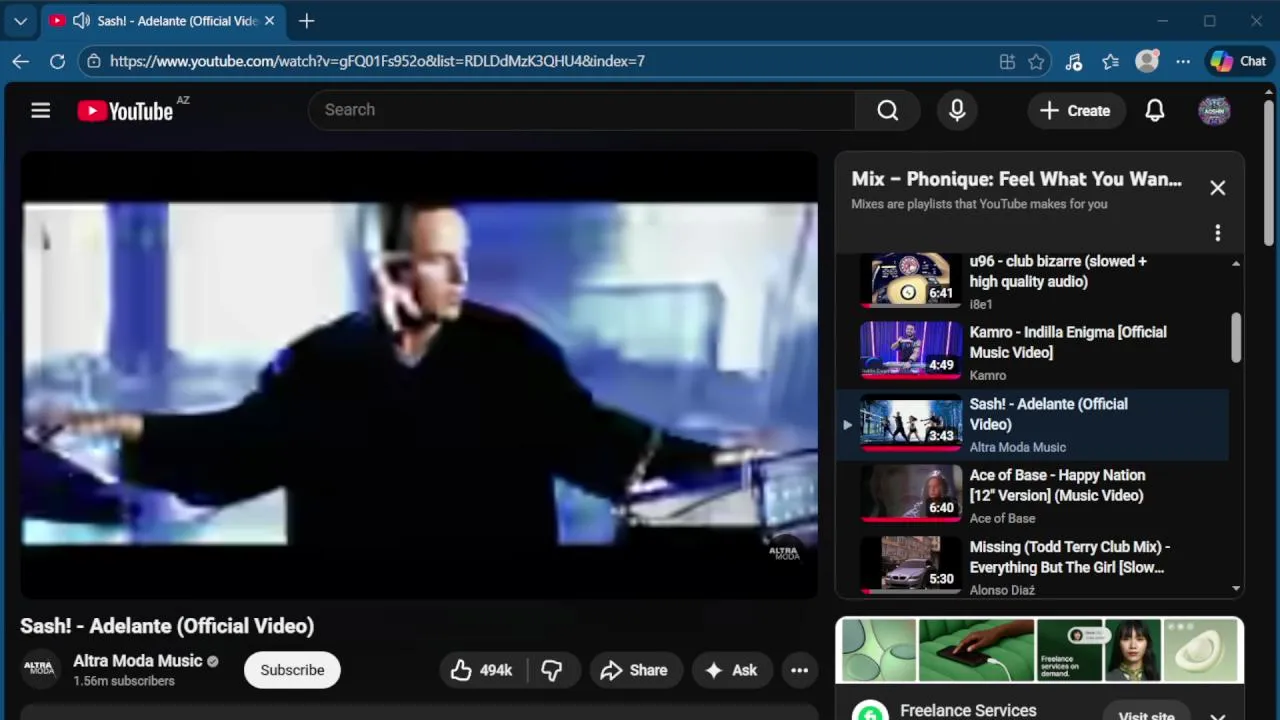Click Visit site on the ad
Image resolution: width=1280 pixels, height=720 pixels.
(x=1146, y=715)
